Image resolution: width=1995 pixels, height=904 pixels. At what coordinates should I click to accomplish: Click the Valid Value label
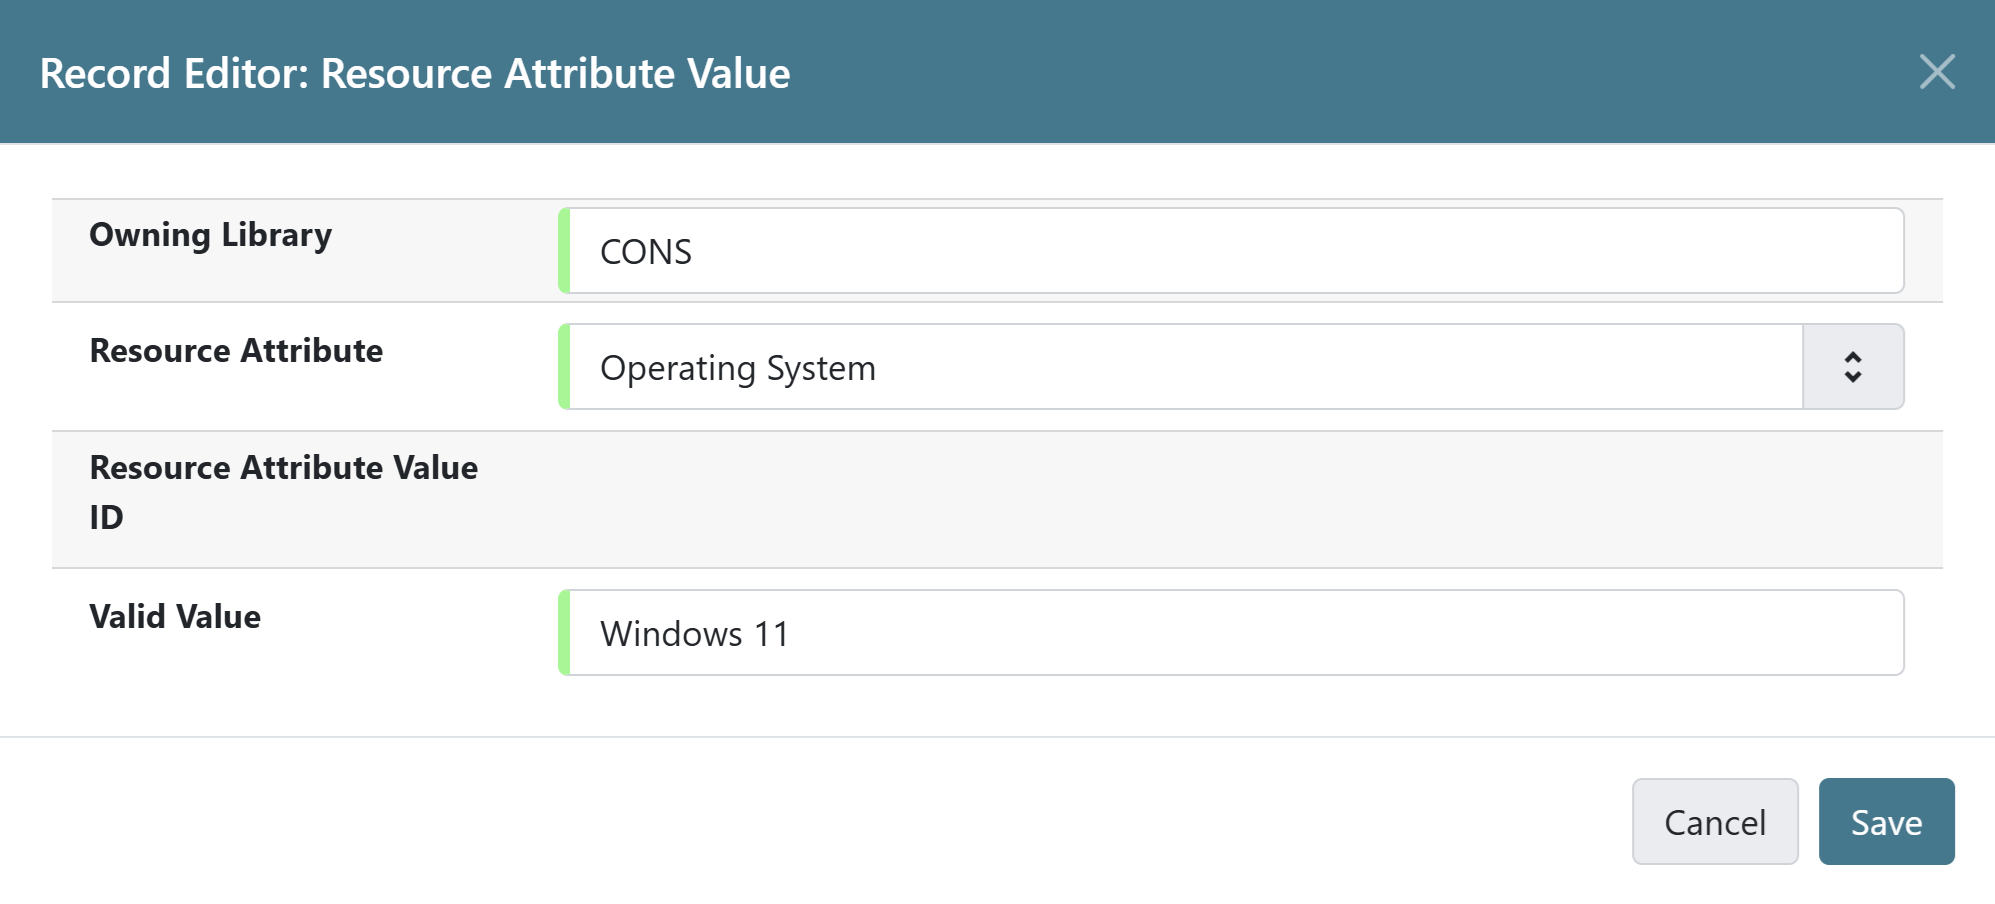[x=174, y=616]
